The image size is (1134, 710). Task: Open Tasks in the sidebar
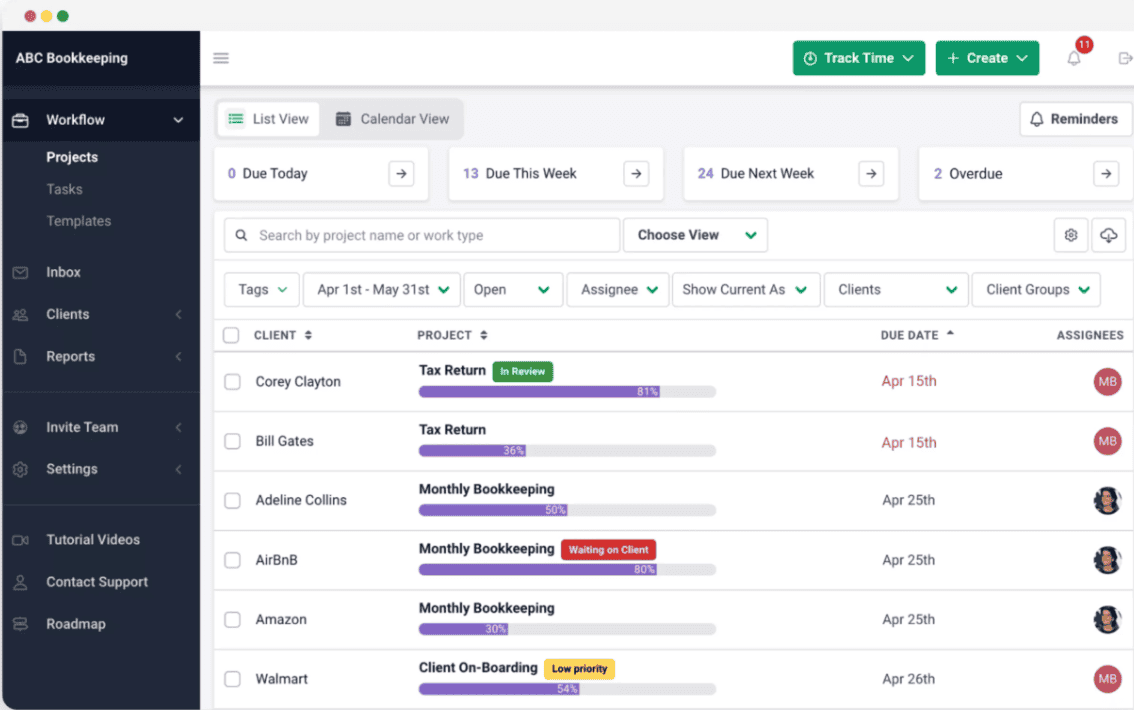coord(64,189)
